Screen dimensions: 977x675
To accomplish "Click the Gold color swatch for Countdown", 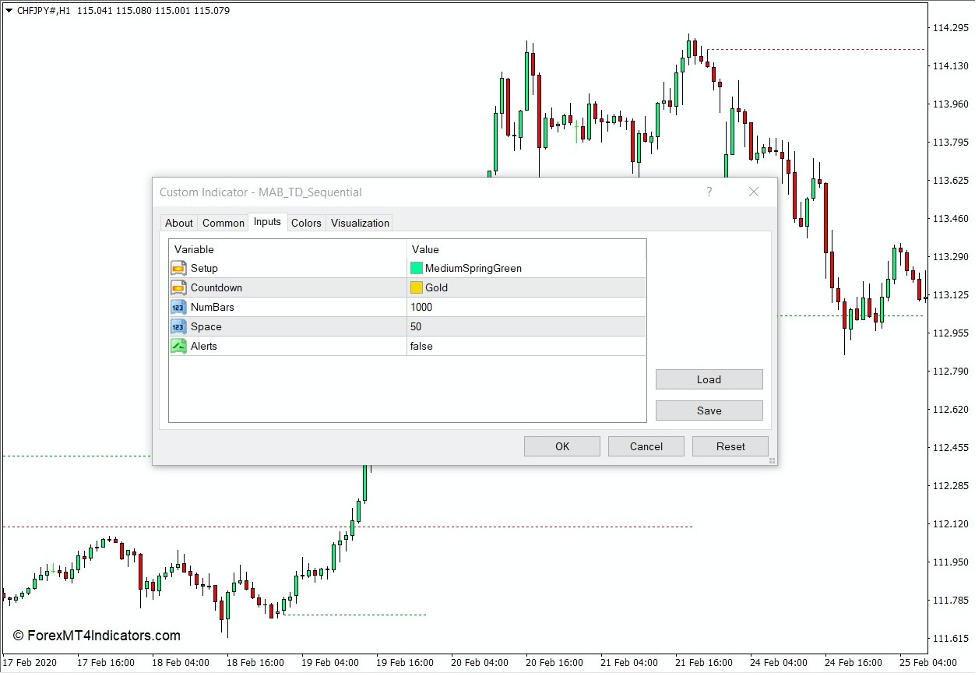I will [416, 287].
